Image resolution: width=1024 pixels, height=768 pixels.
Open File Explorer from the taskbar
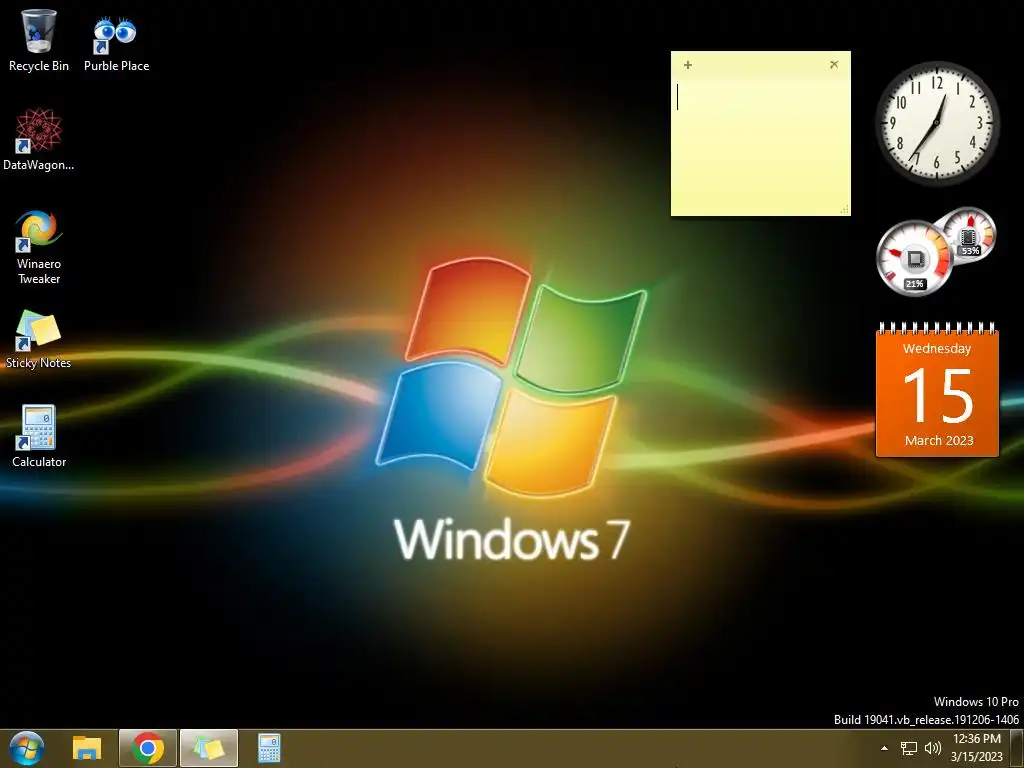tap(87, 748)
